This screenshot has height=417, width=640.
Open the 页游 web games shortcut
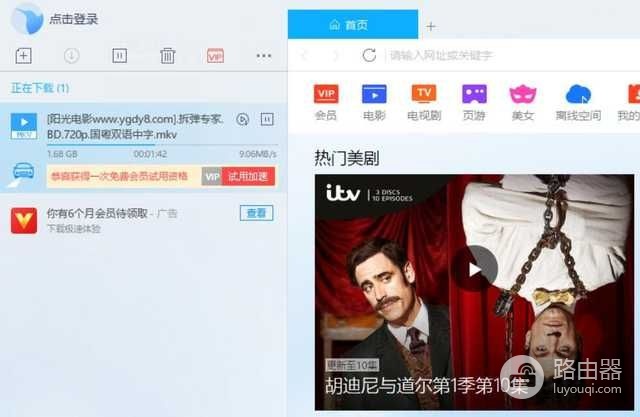point(474,102)
